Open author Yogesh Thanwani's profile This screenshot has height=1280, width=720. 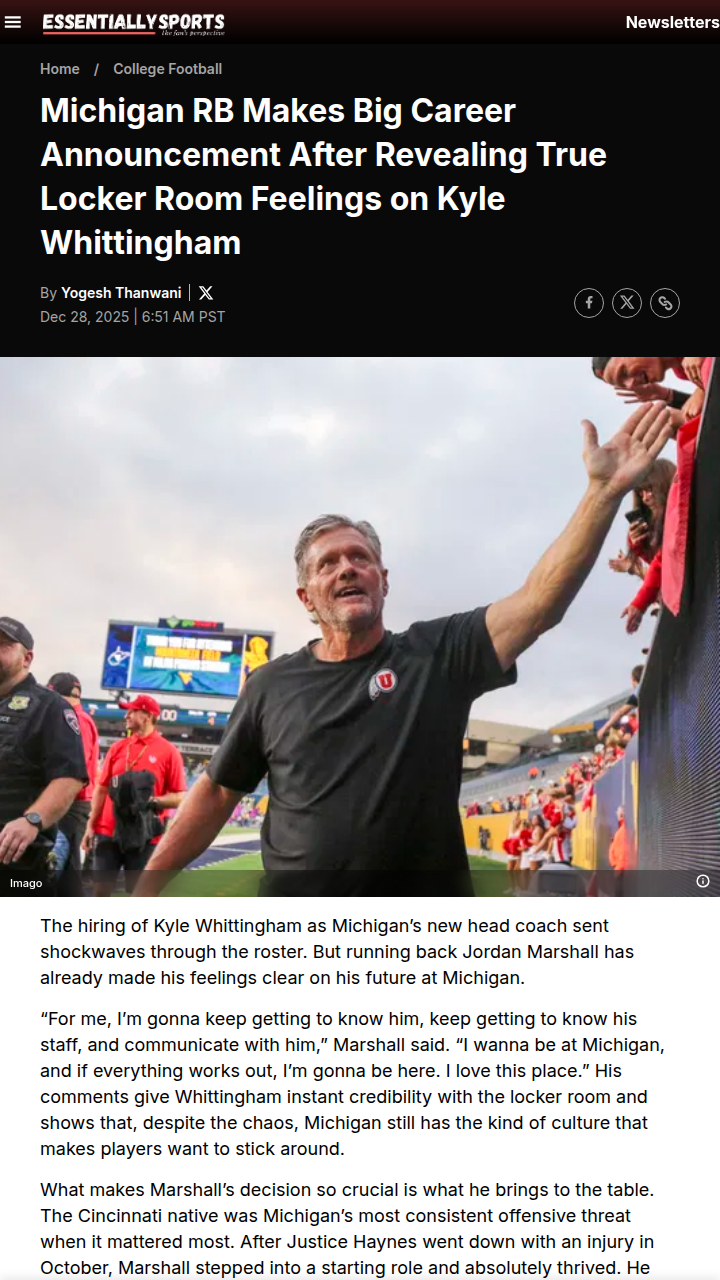point(121,293)
